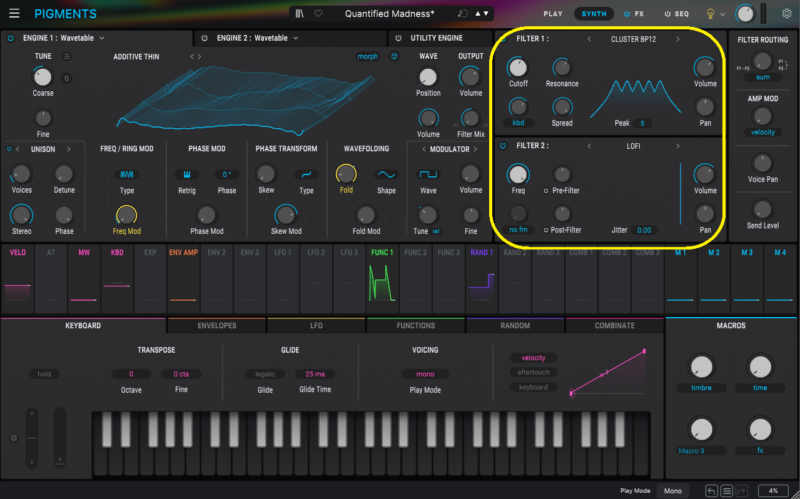Click the tune Q quantize button
Screen dimensions: 800x499
click(x=67, y=78)
